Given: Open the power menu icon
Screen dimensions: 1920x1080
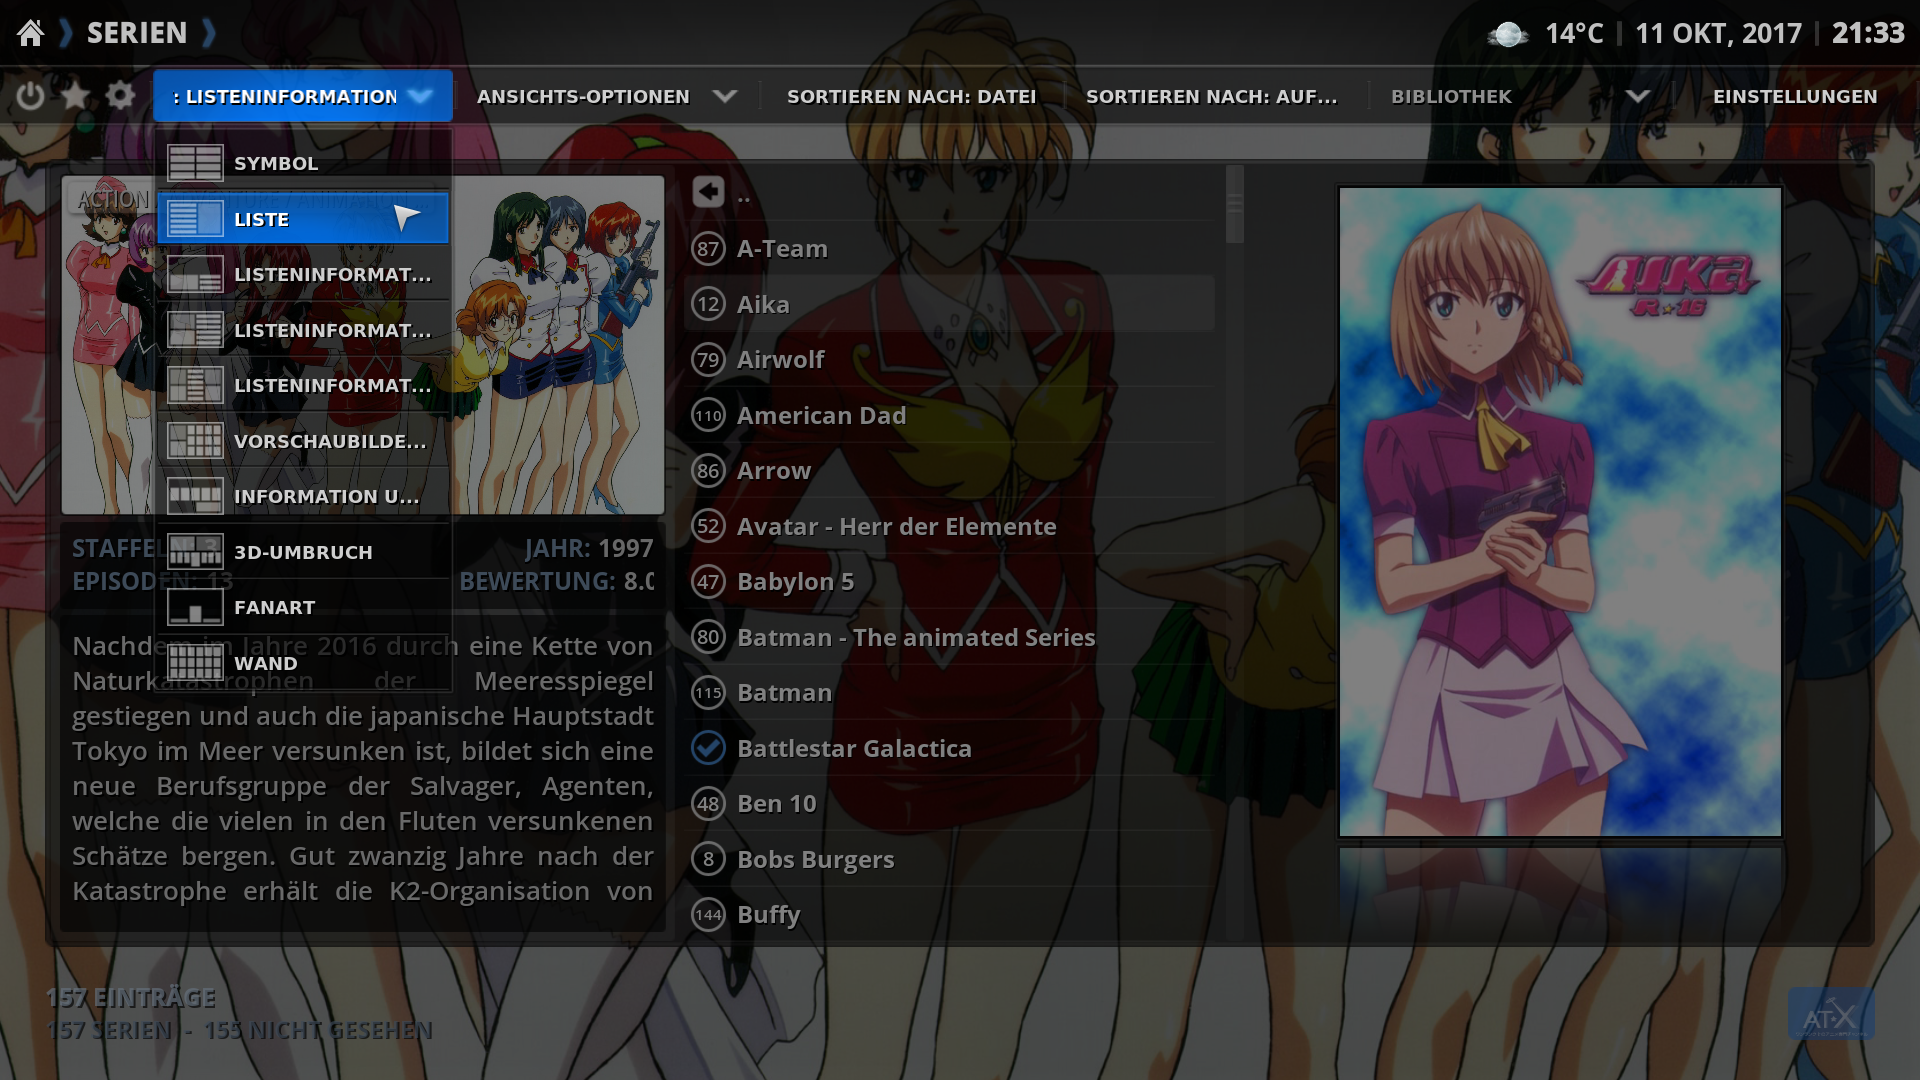Looking at the screenshot, I should 31,96.
